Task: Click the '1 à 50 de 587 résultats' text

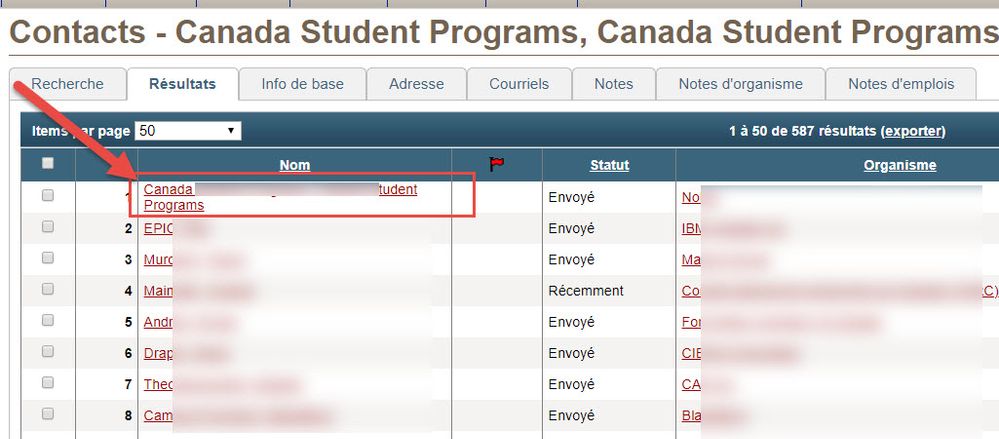Action: point(803,131)
